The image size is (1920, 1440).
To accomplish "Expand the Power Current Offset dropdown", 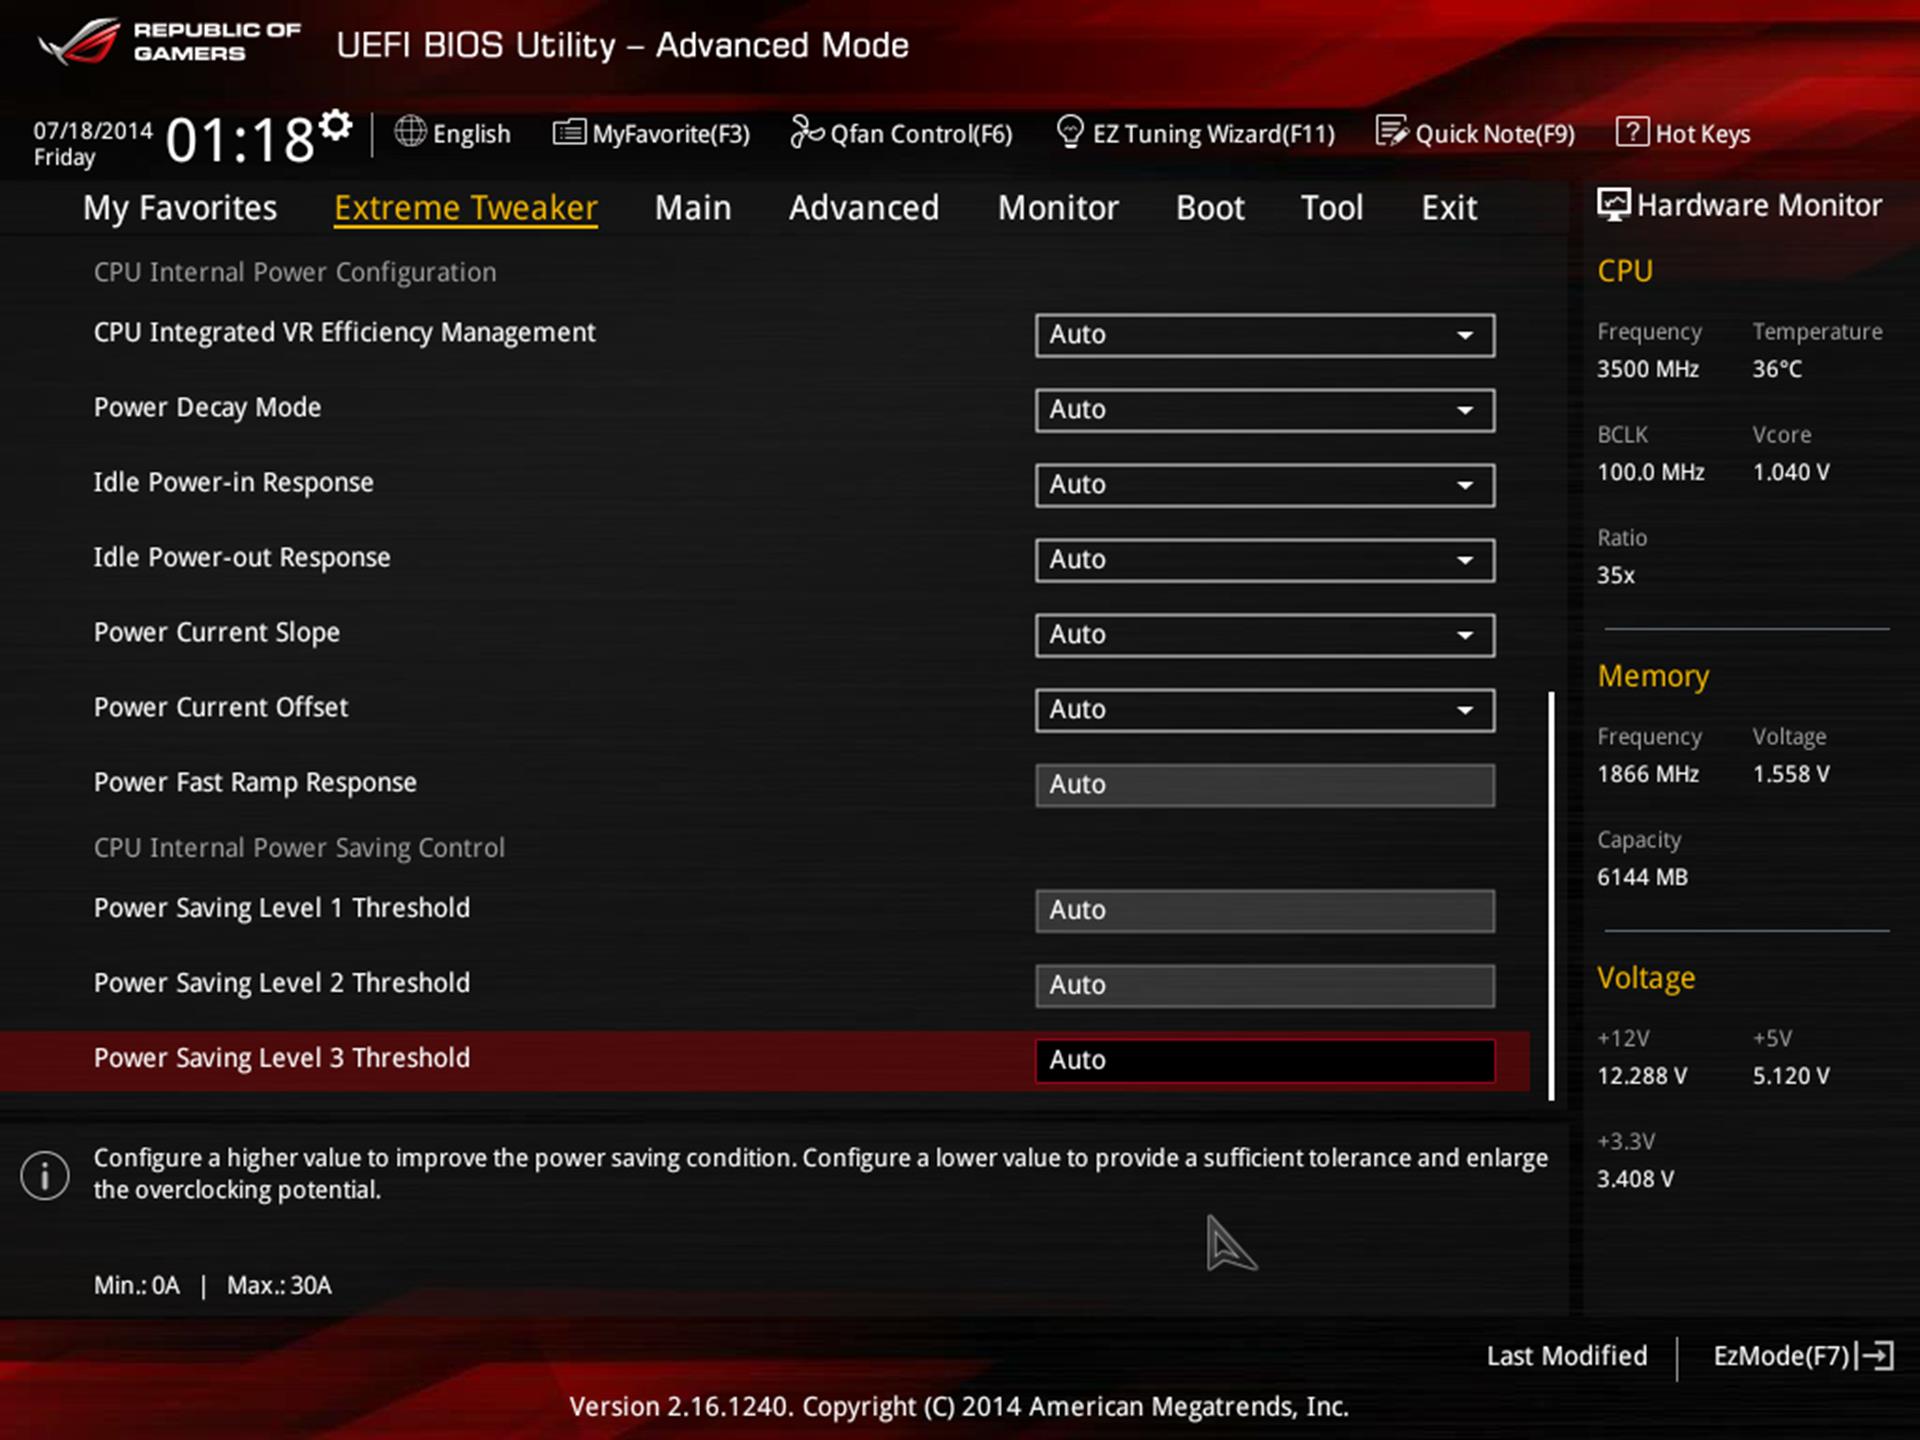I will tap(1464, 710).
